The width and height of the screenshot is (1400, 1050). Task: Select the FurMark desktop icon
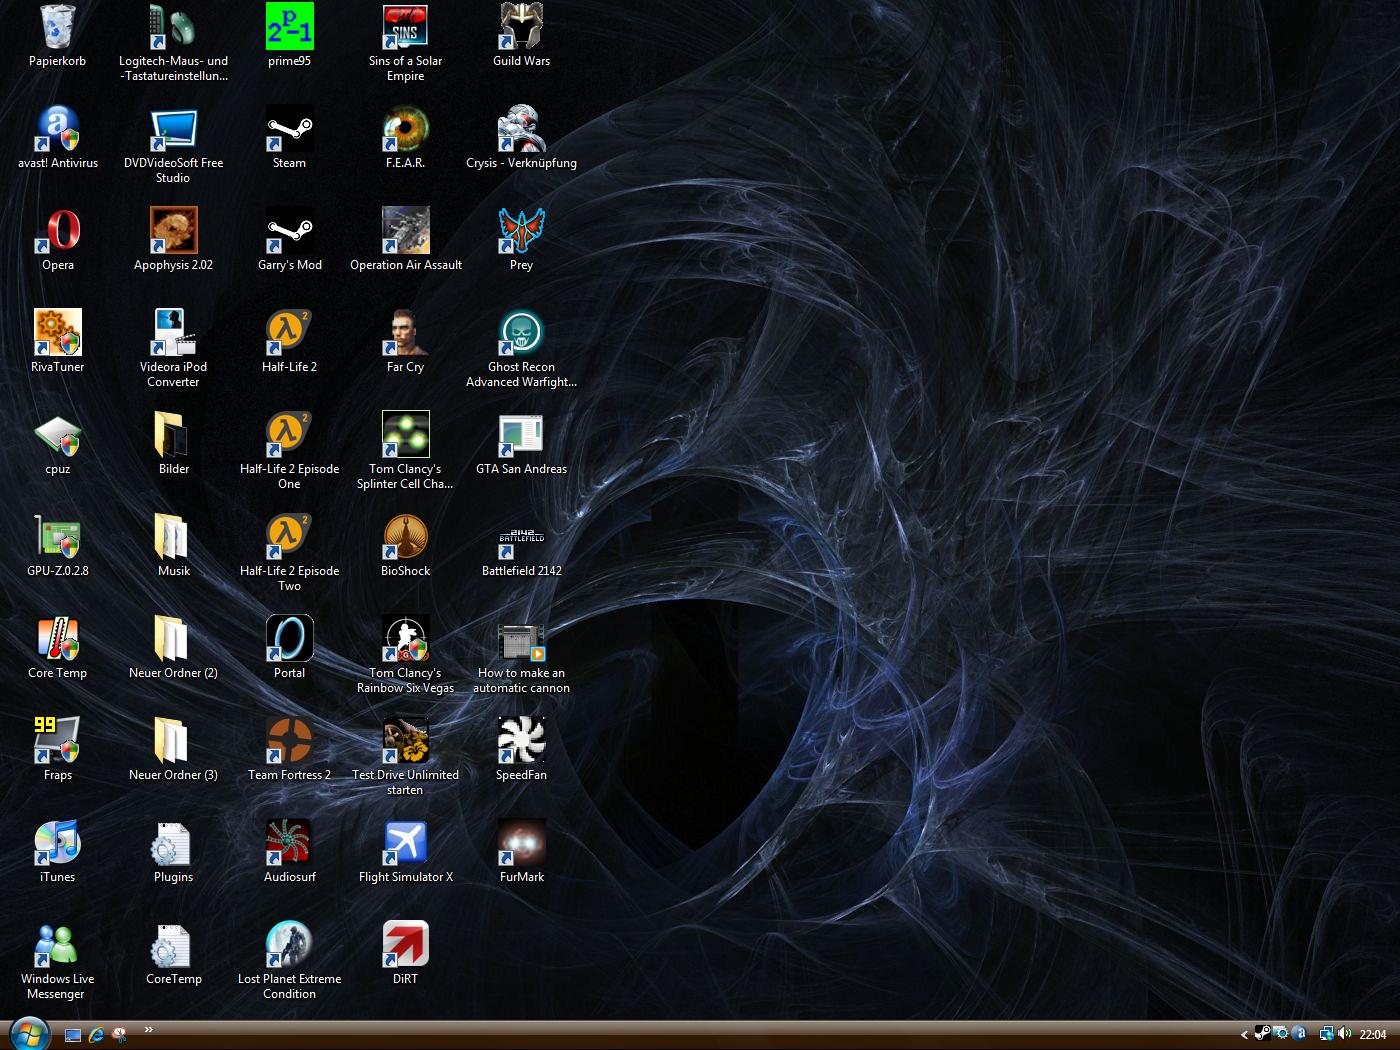point(521,843)
